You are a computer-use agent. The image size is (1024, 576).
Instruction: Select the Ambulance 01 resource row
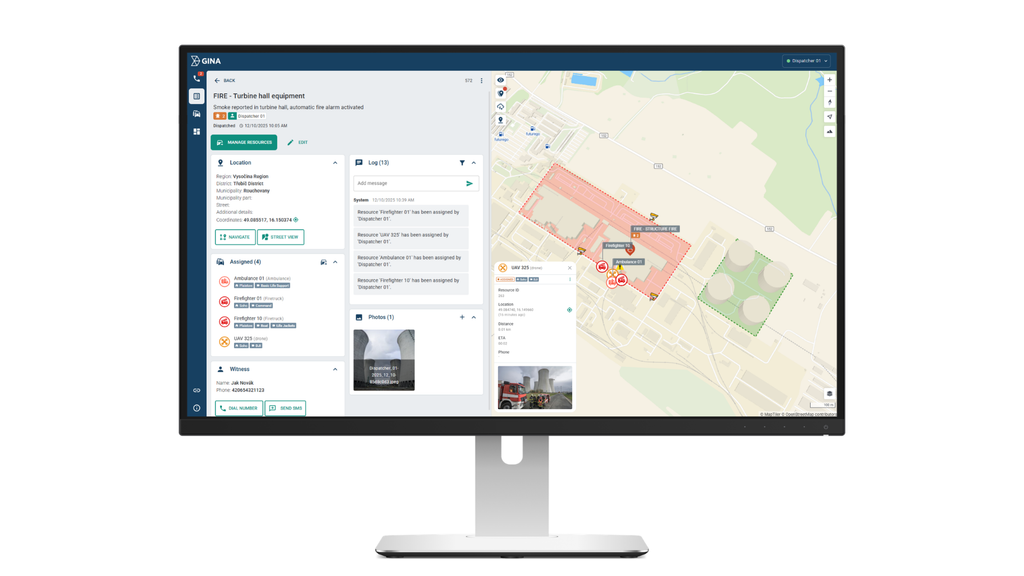[276, 281]
